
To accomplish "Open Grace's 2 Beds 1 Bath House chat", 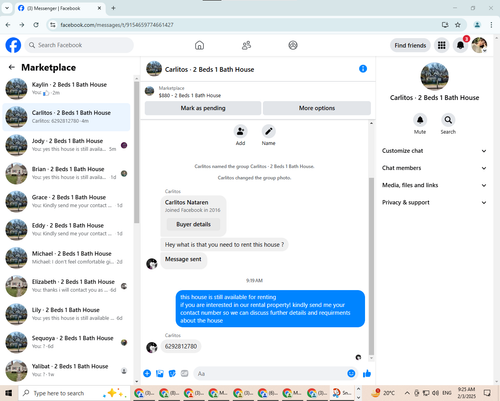I will click(x=66, y=201).
